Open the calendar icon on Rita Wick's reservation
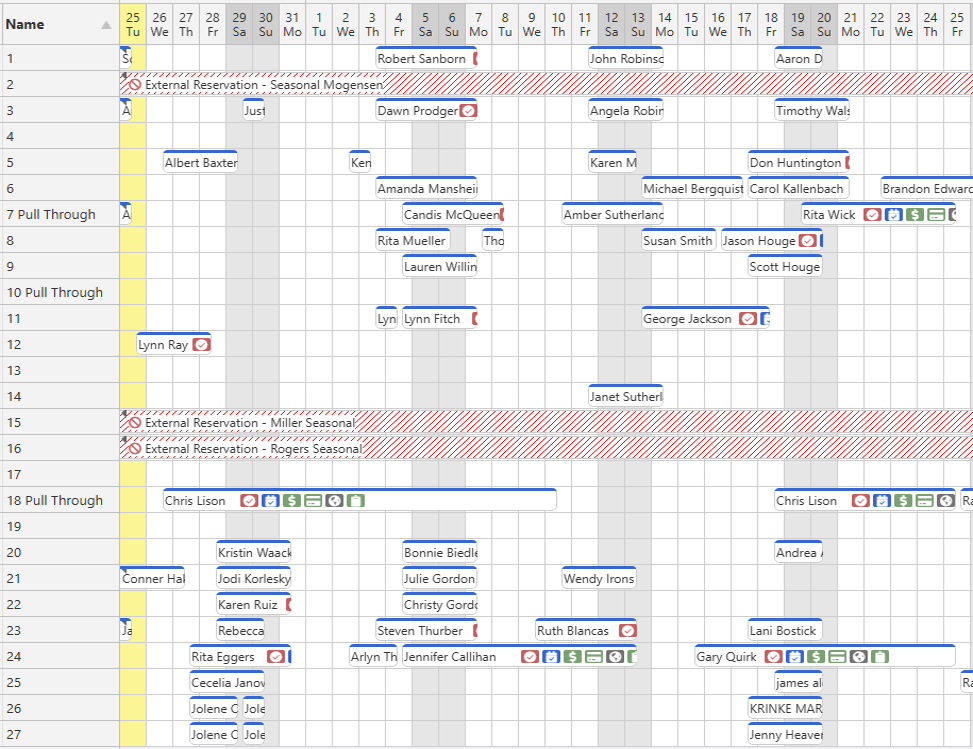Image resolution: width=973 pixels, height=749 pixels. coord(894,215)
